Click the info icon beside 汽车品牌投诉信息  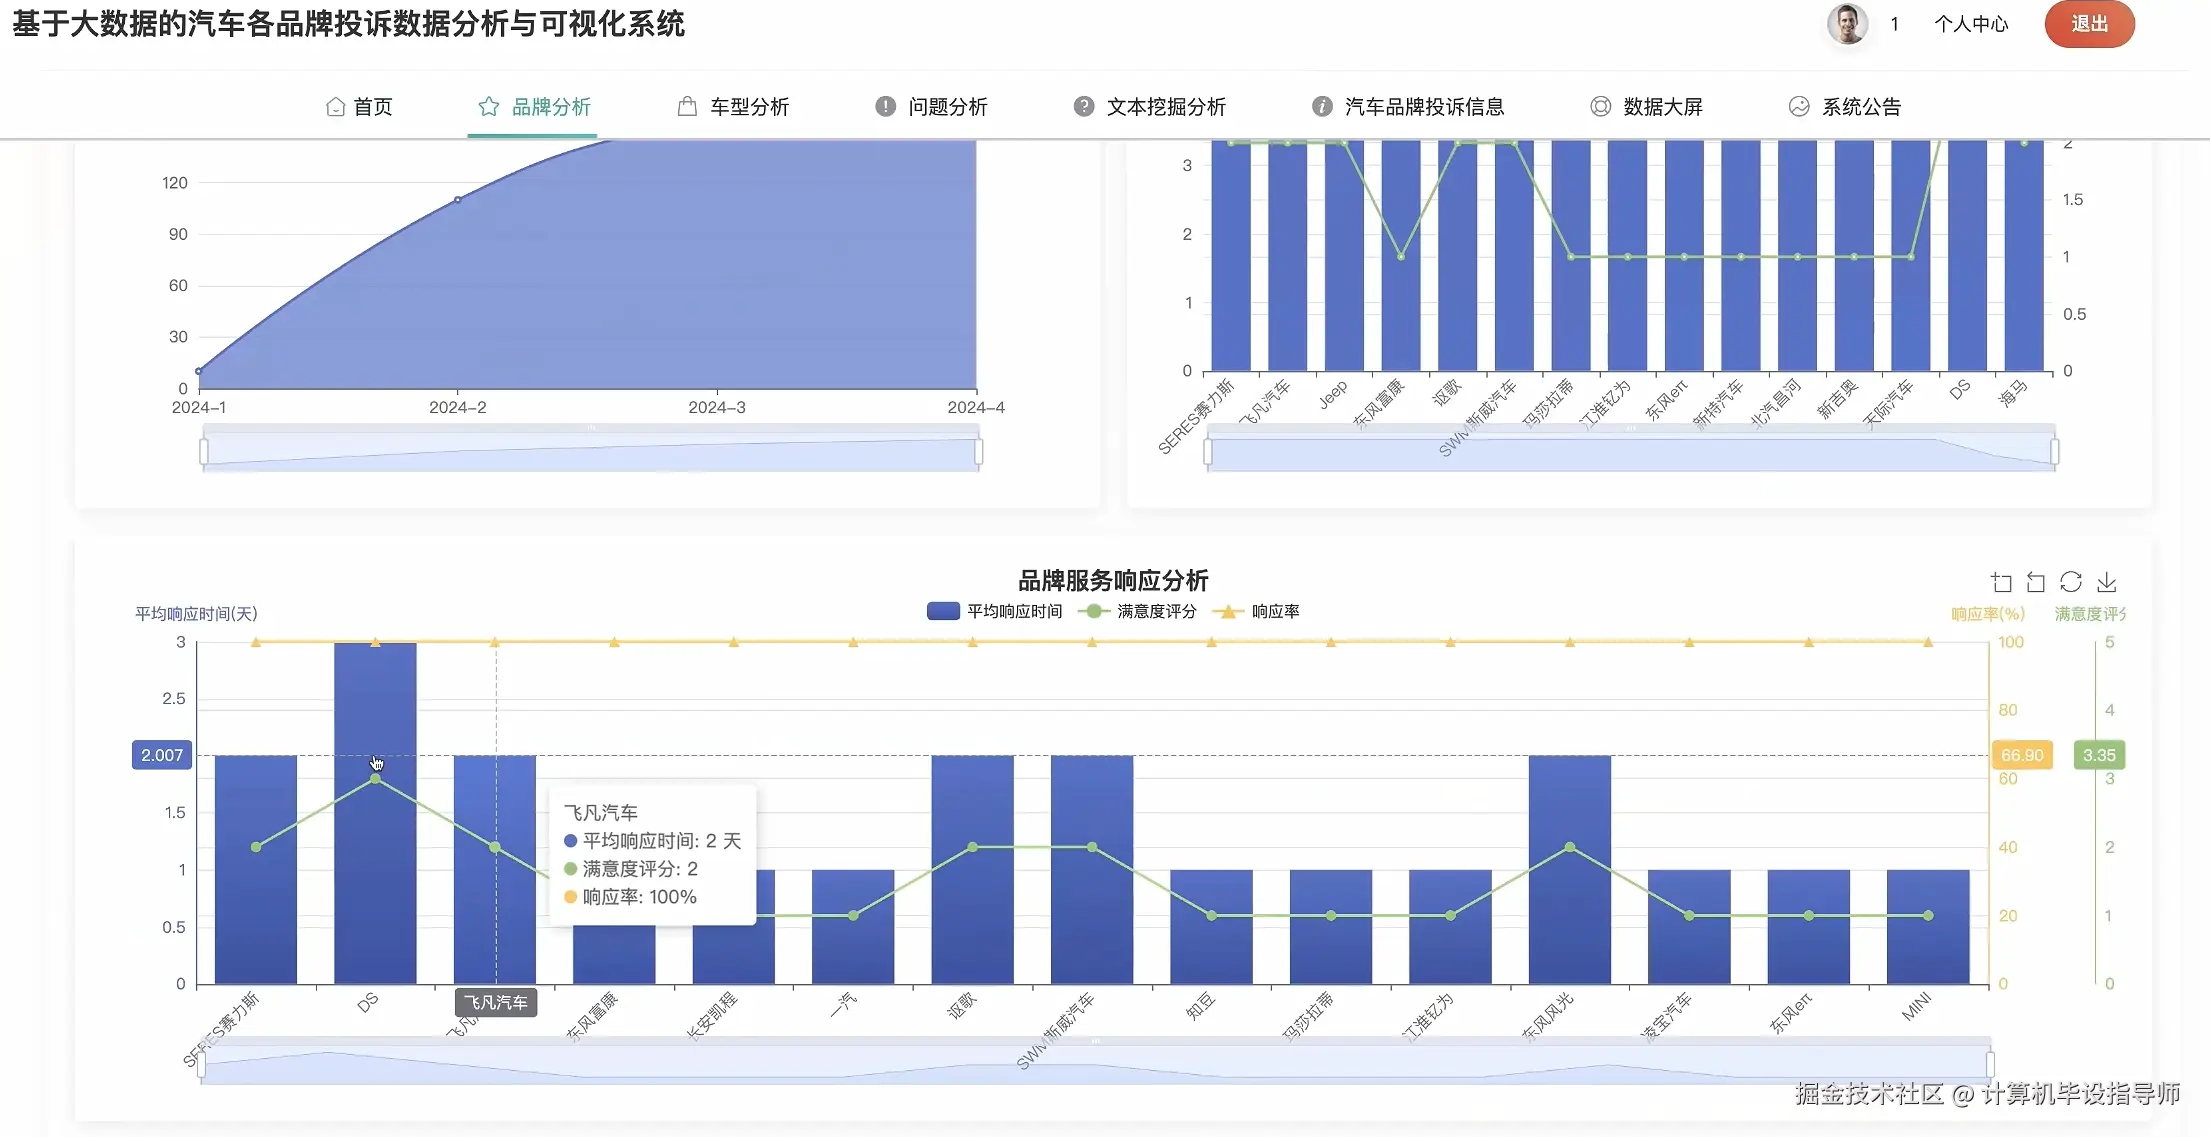click(x=1322, y=106)
